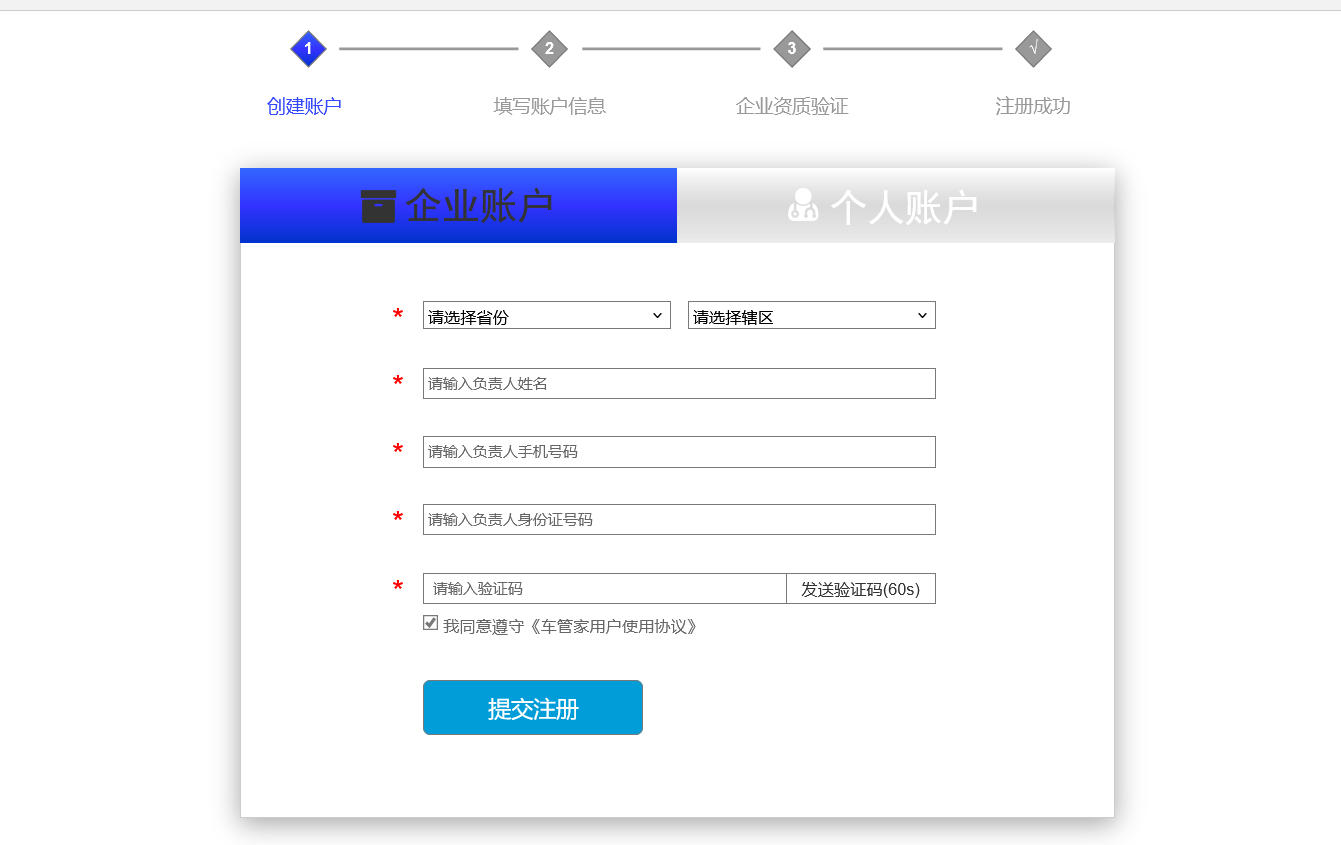
Task: Click the 创建账户 step label
Action: click(304, 106)
